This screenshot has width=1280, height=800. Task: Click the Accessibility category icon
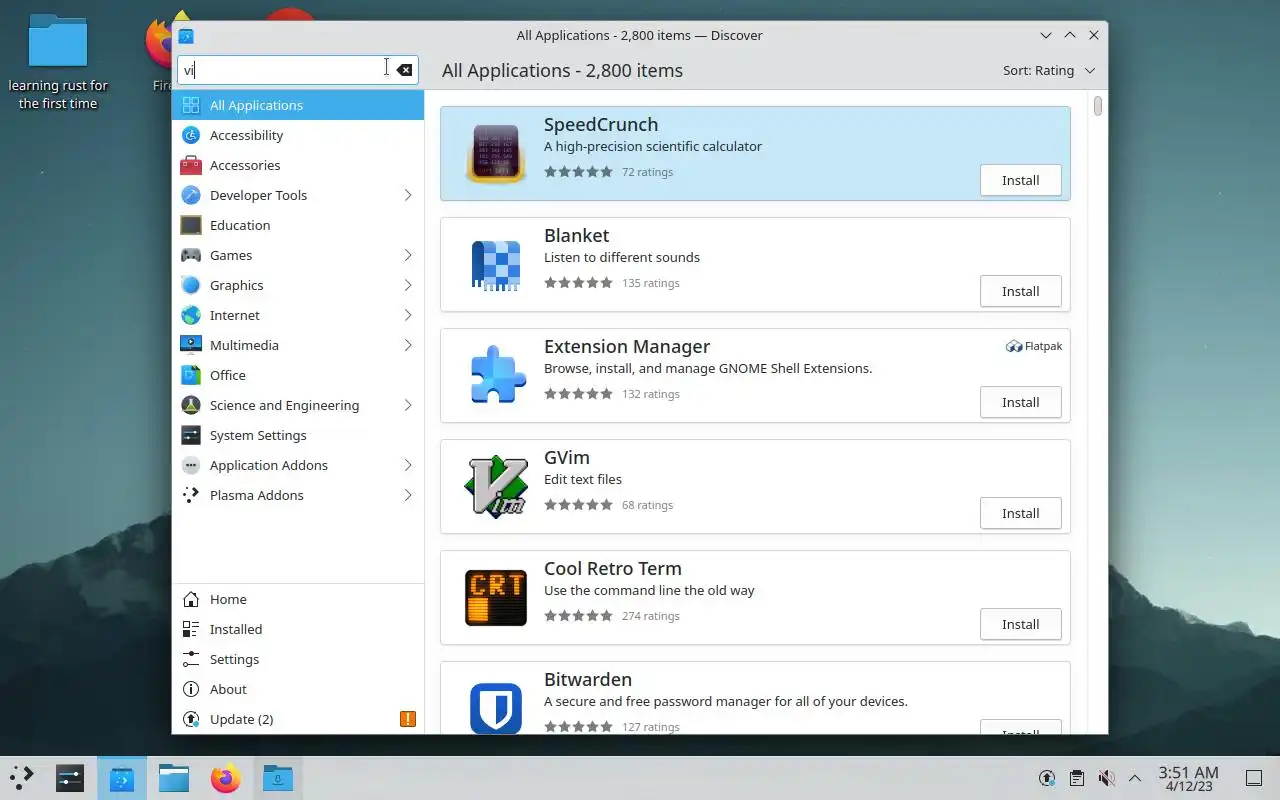pyautogui.click(x=191, y=135)
